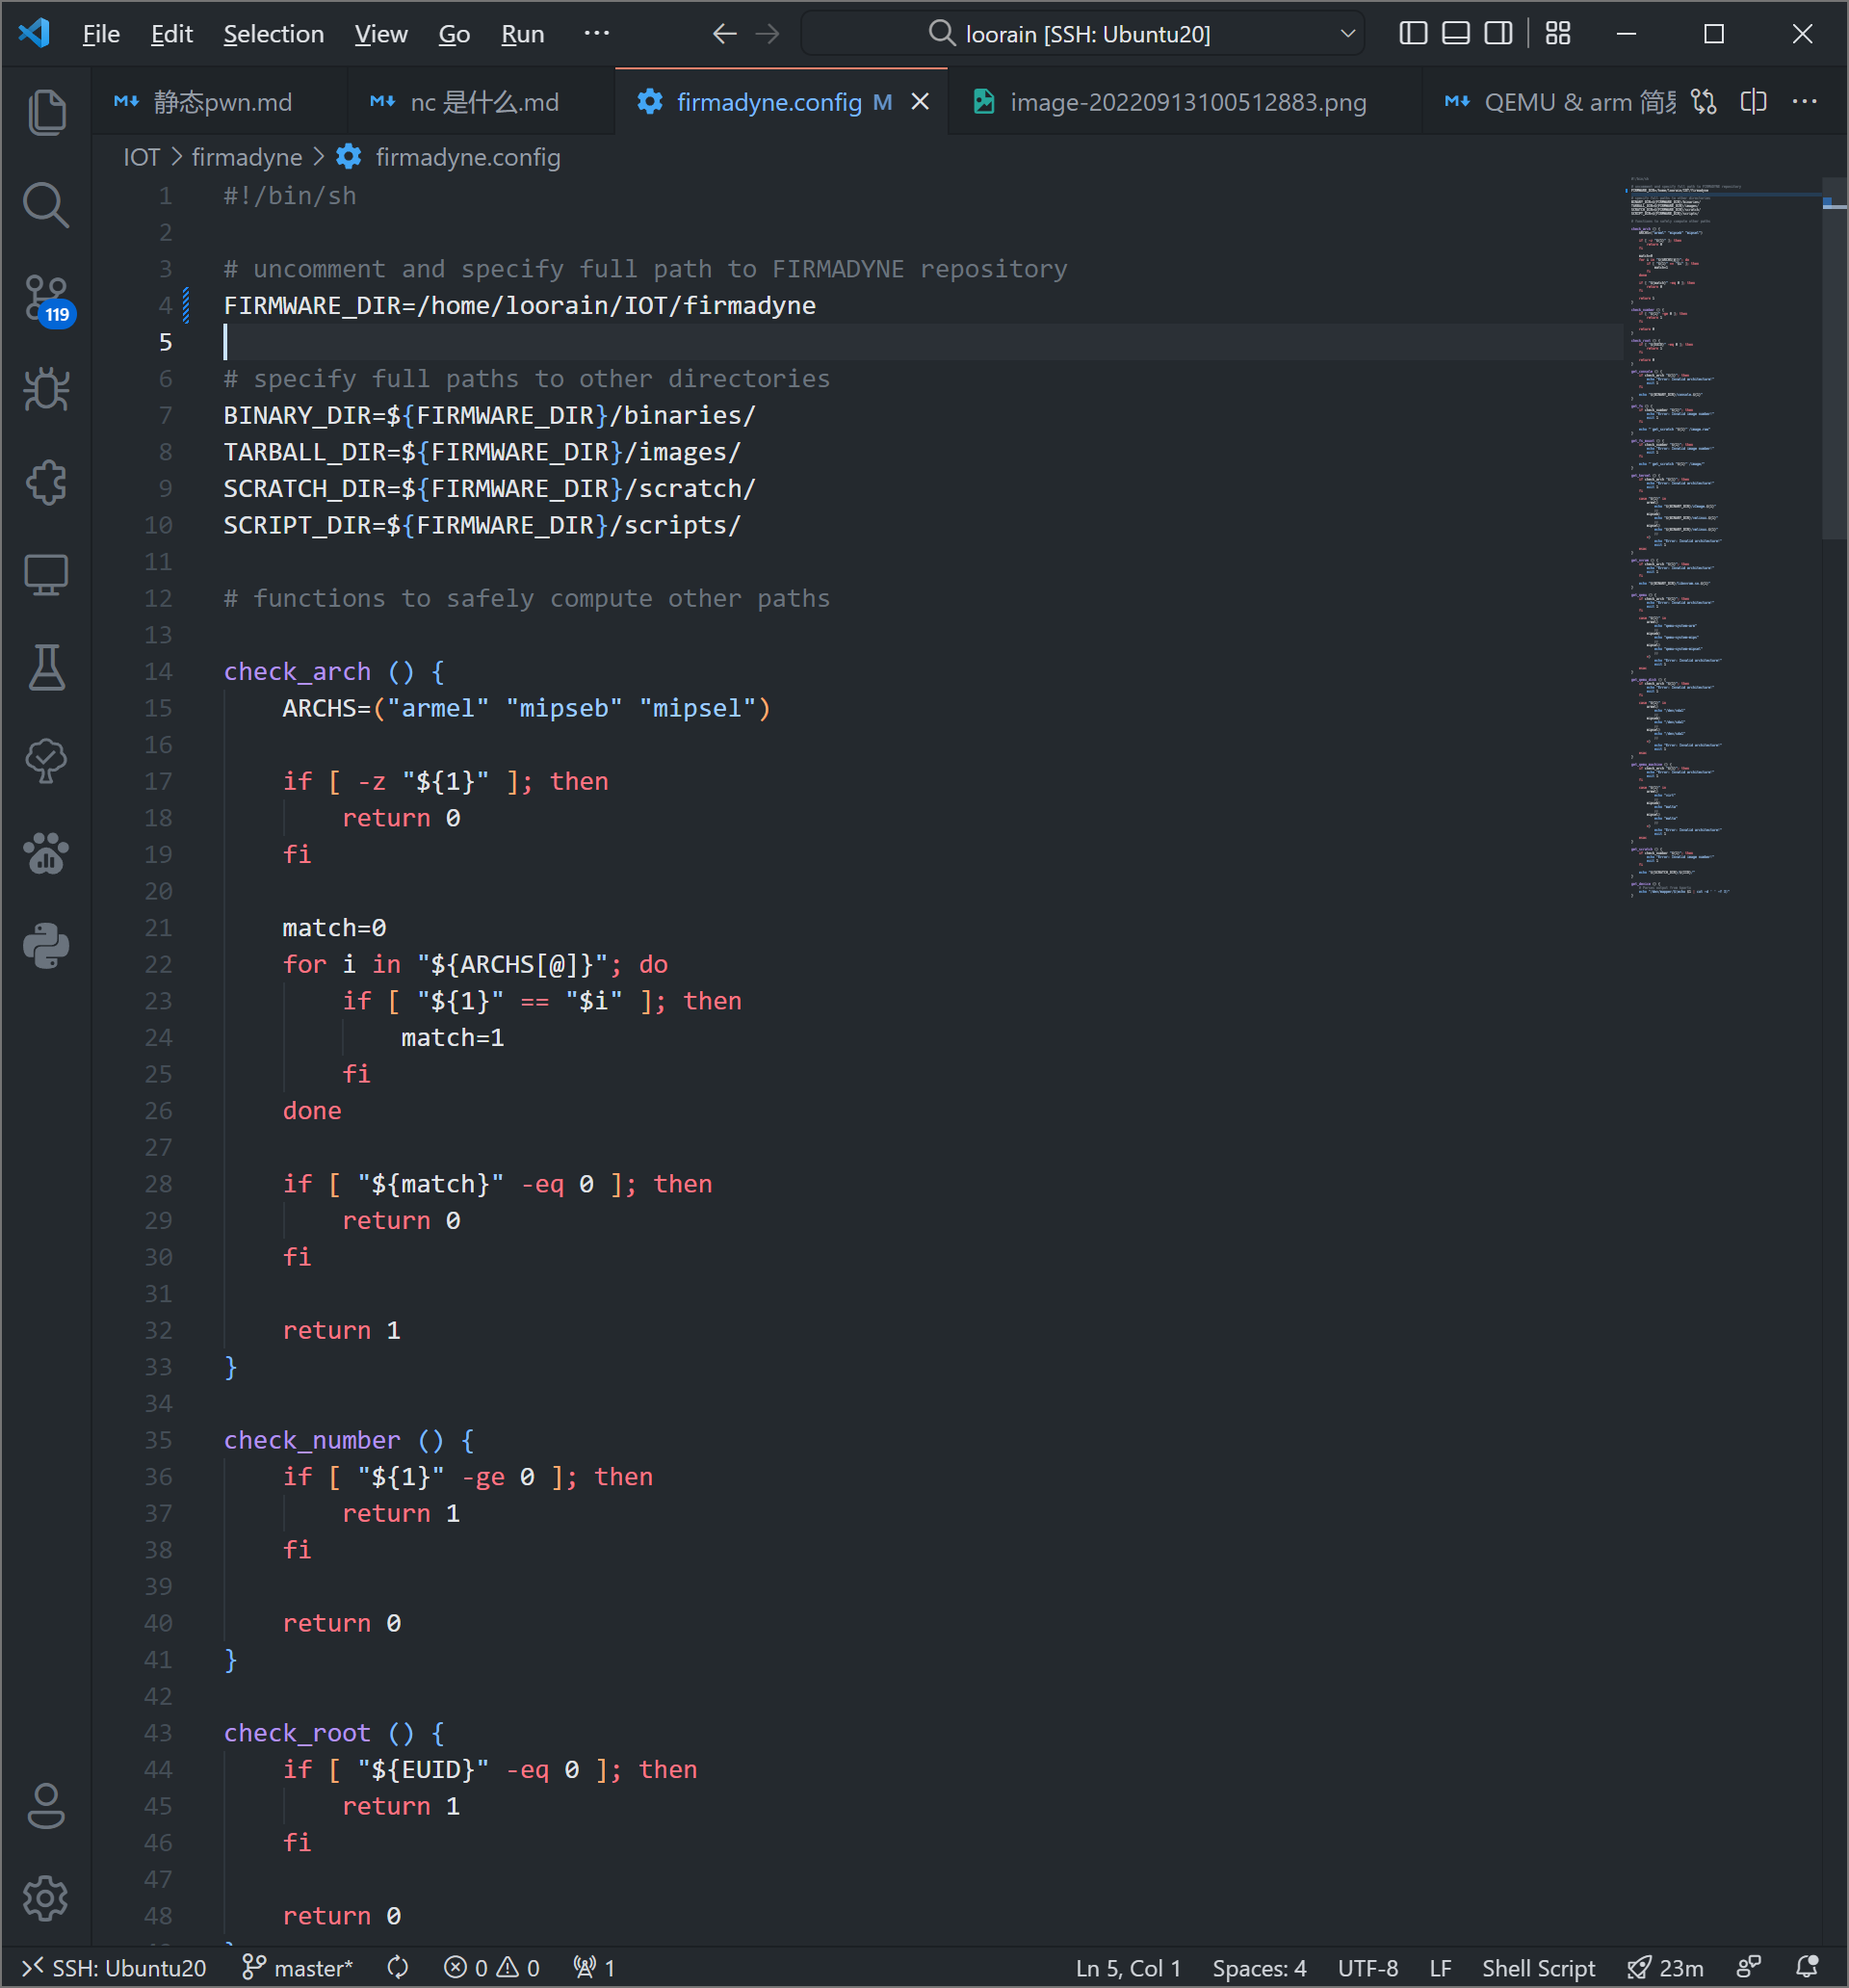
Task: Expand the overflow menu ellipsis in menu bar
Action: coord(597,34)
